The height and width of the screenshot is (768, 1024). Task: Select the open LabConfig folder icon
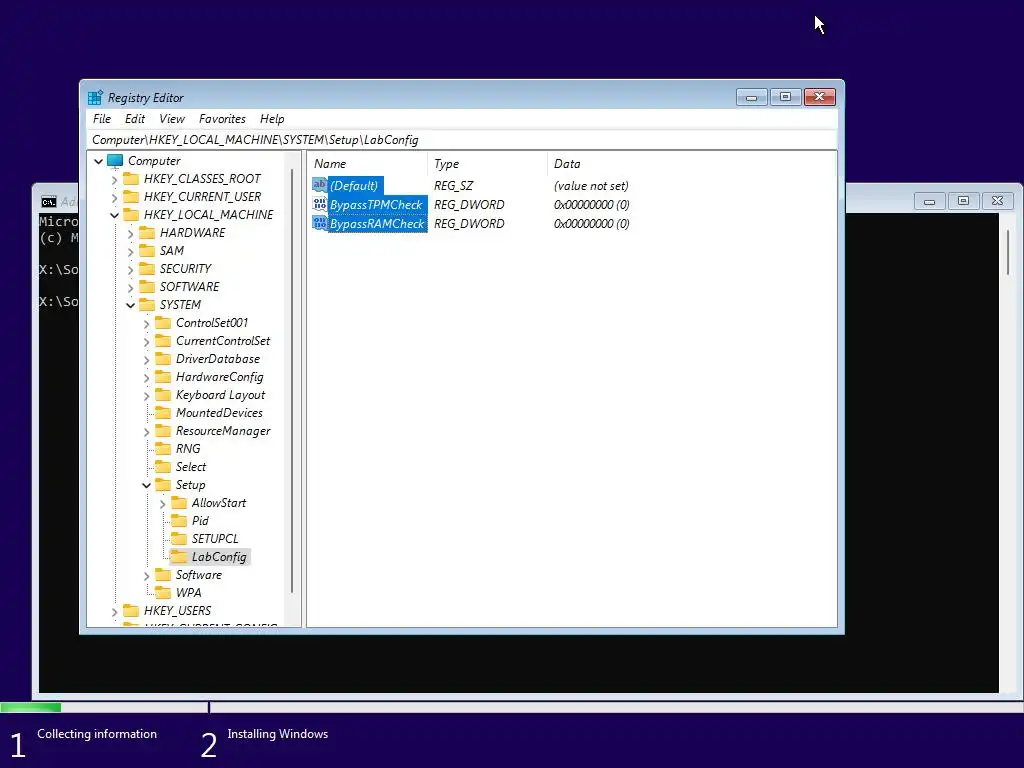pos(178,557)
